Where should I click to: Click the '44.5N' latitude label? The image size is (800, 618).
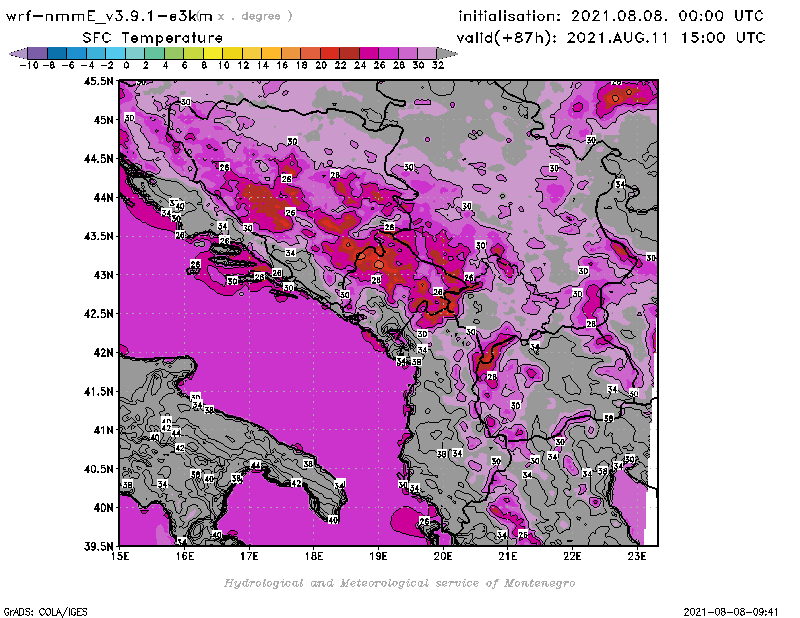click(99, 158)
